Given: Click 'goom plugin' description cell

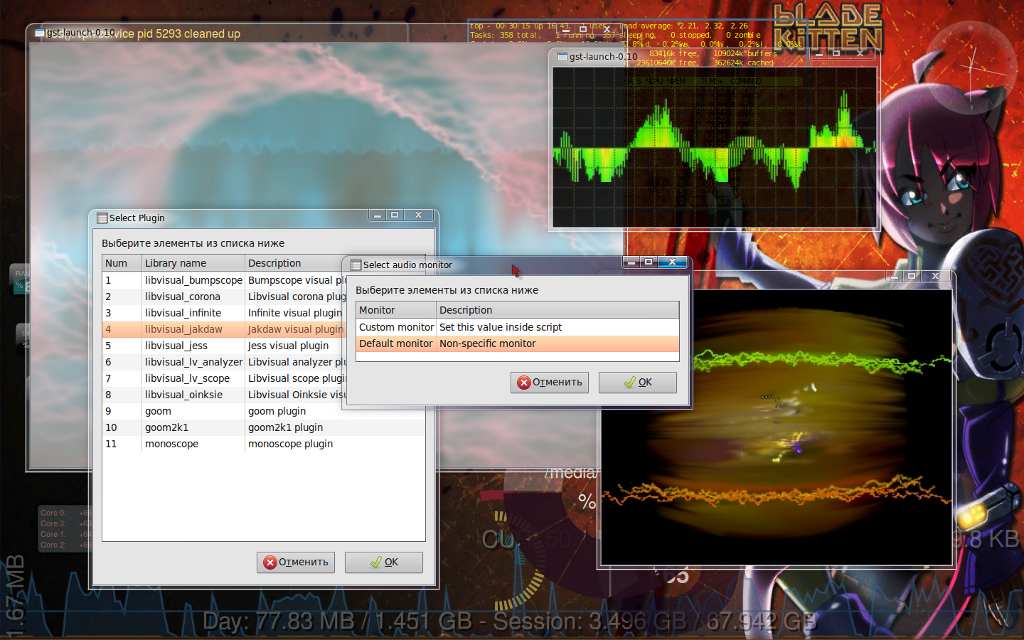Looking at the screenshot, I should [277, 411].
